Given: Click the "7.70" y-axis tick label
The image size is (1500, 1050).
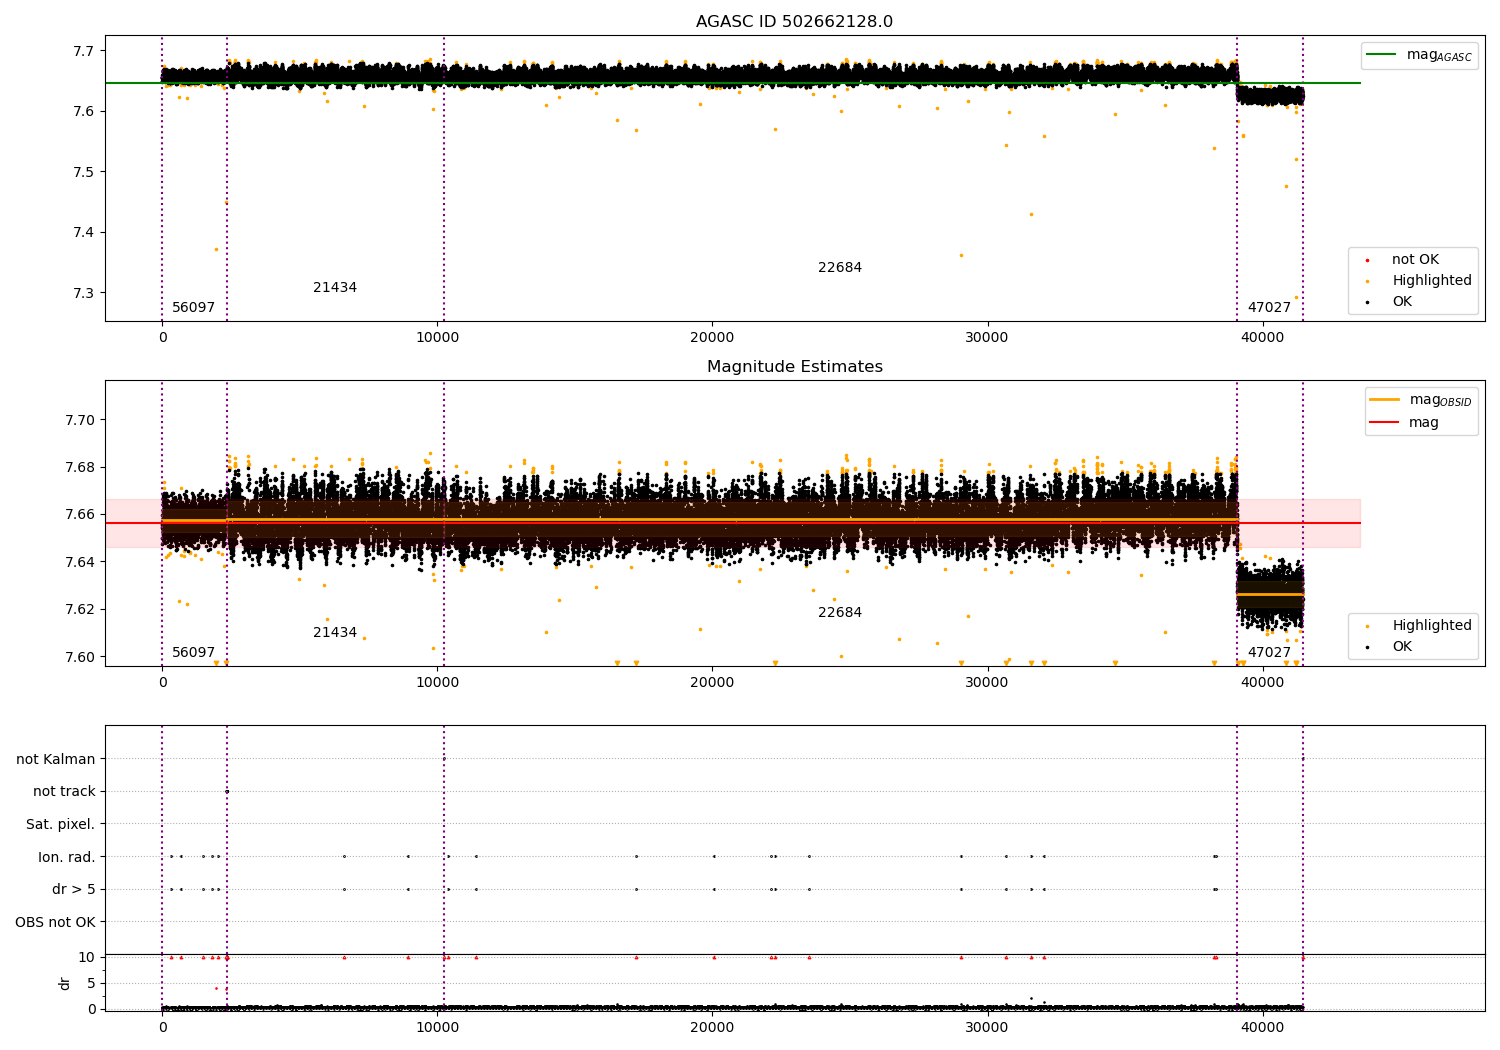Looking at the screenshot, I should [82, 420].
